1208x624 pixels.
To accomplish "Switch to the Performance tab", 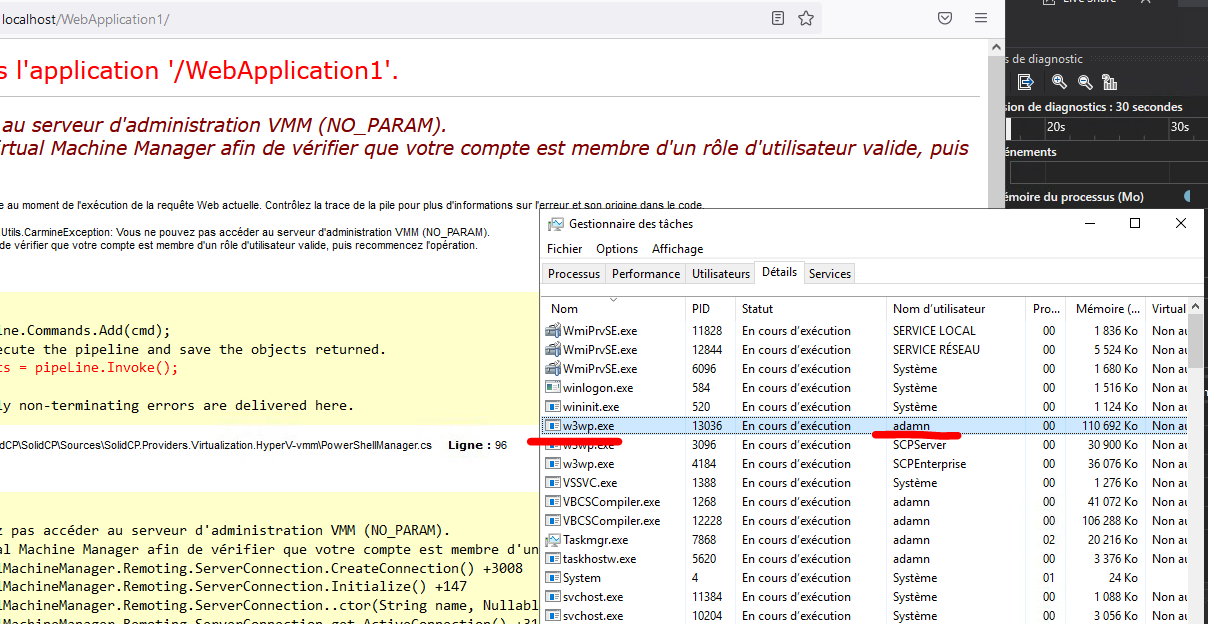I will 646,273.
